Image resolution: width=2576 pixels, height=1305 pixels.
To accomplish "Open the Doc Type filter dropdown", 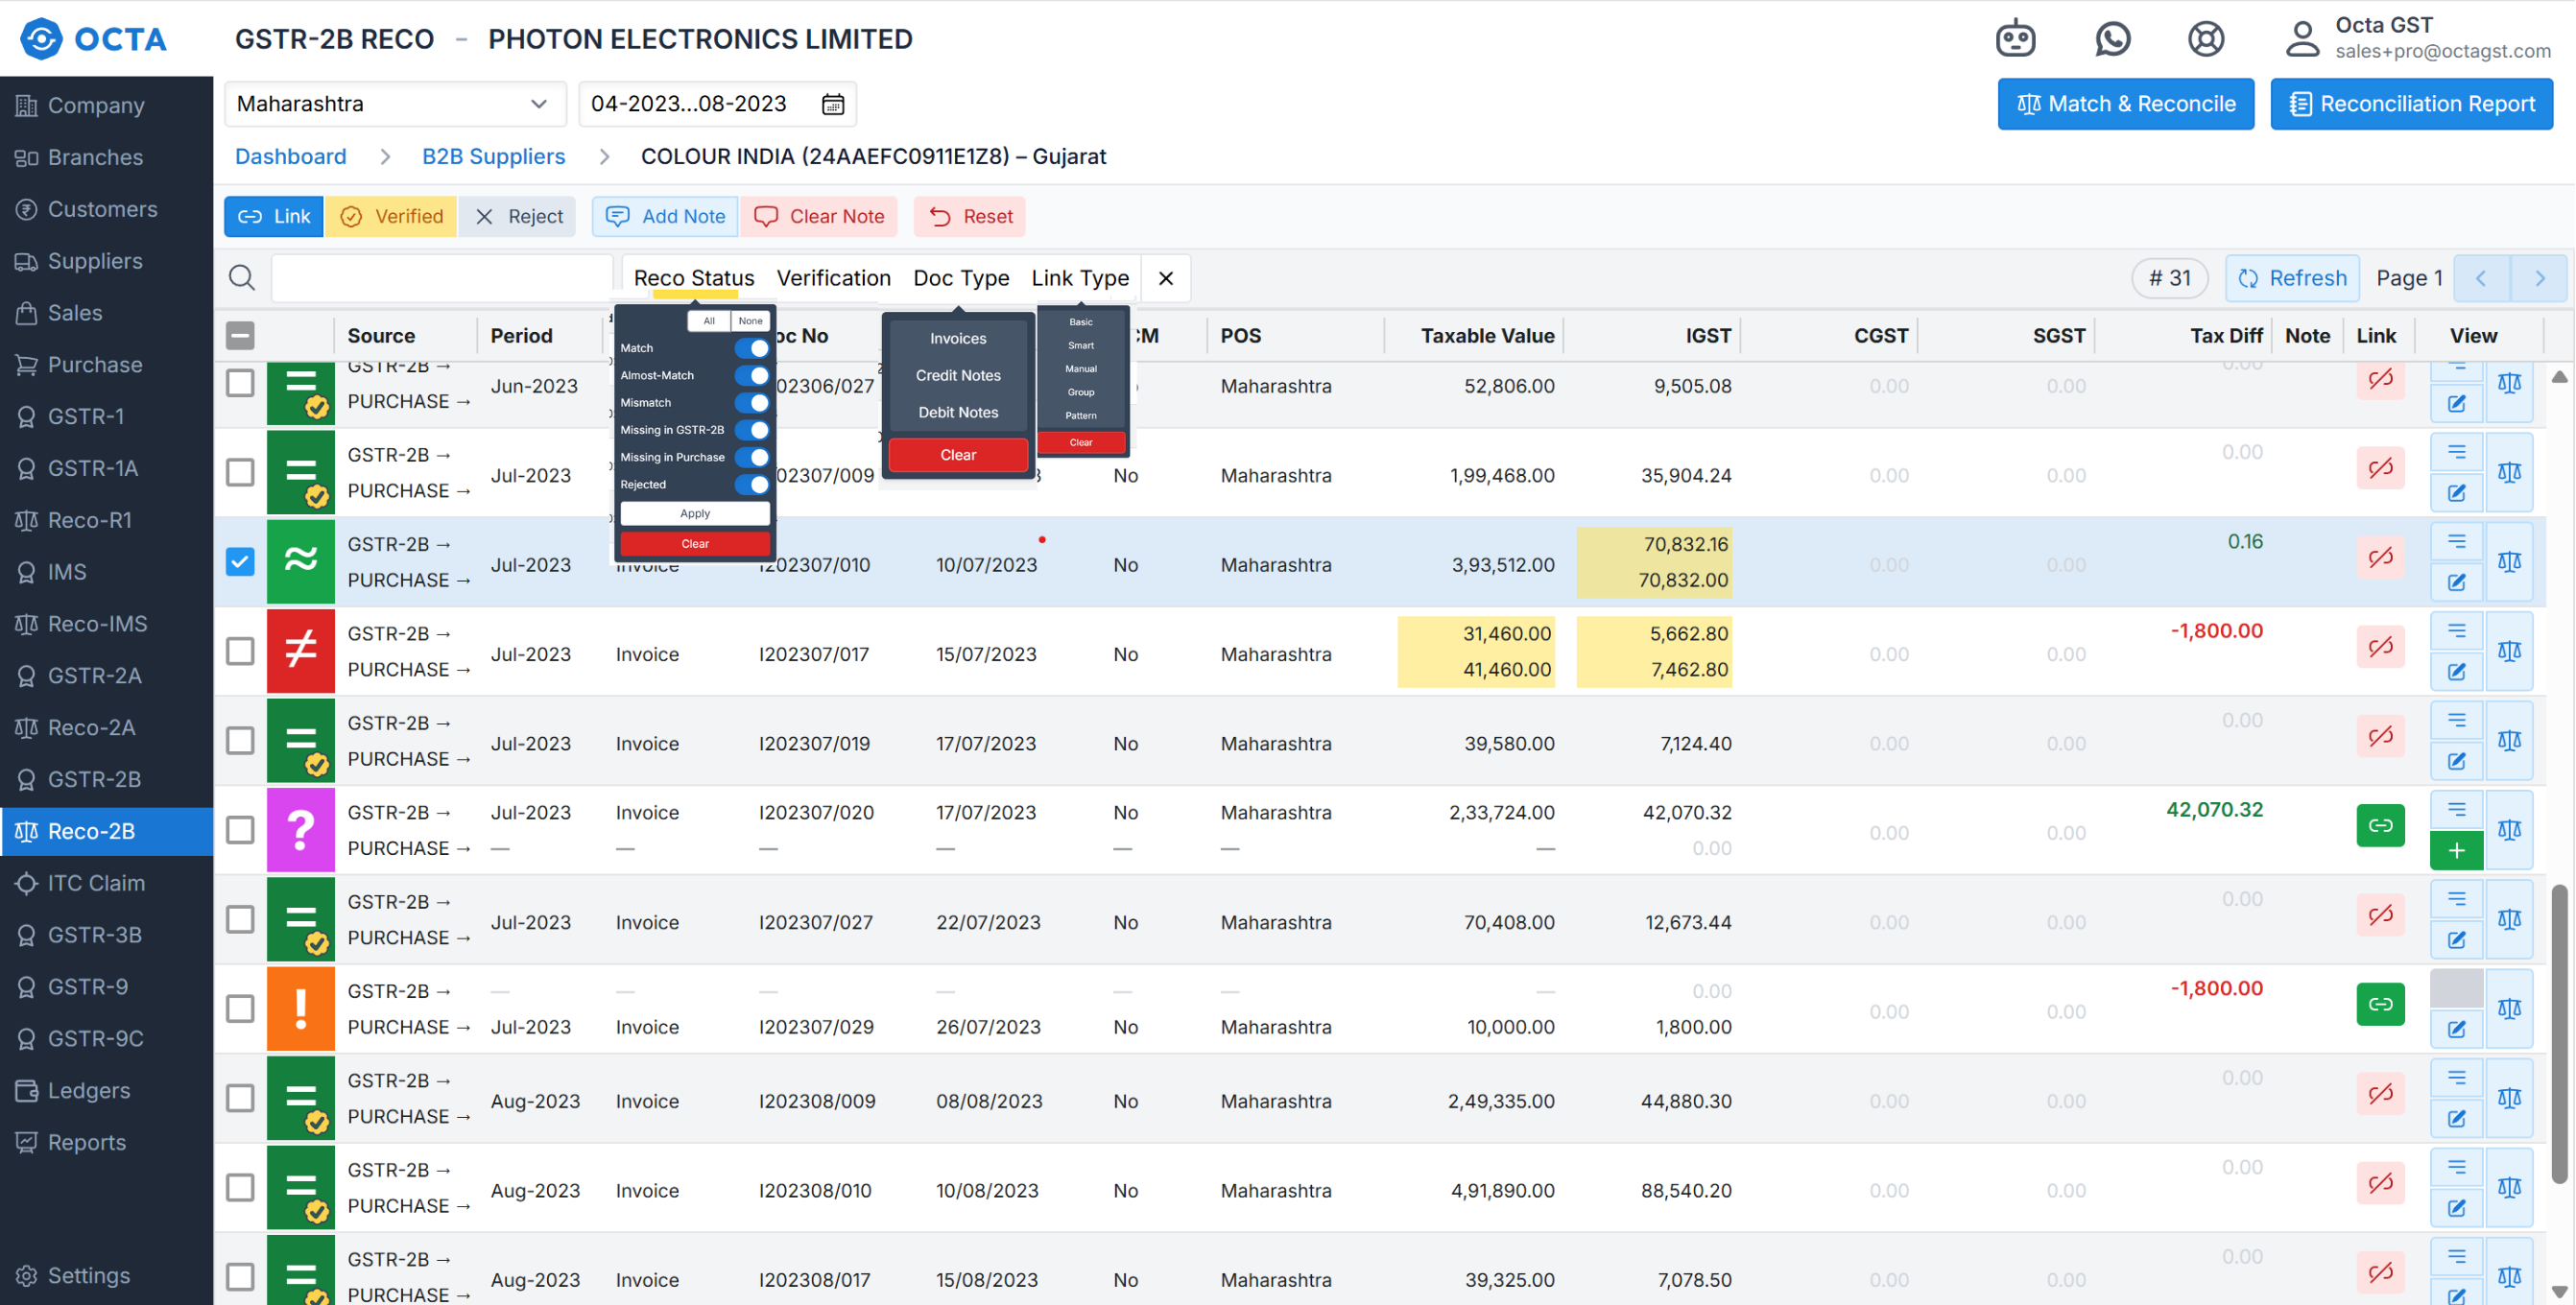I will 960,278.
